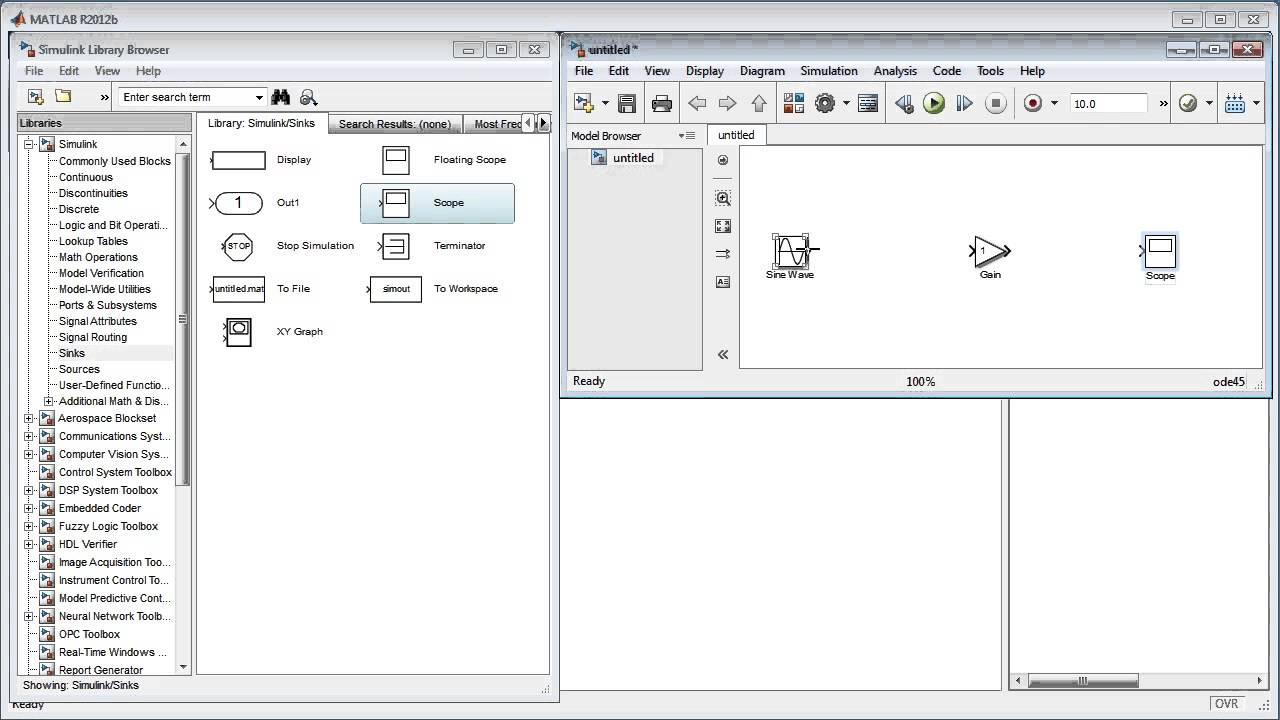Viewport: 1280px width, 720px height.
Task: Select Commonly Used Blocks in the tree
Action: [x=115, y=161]
